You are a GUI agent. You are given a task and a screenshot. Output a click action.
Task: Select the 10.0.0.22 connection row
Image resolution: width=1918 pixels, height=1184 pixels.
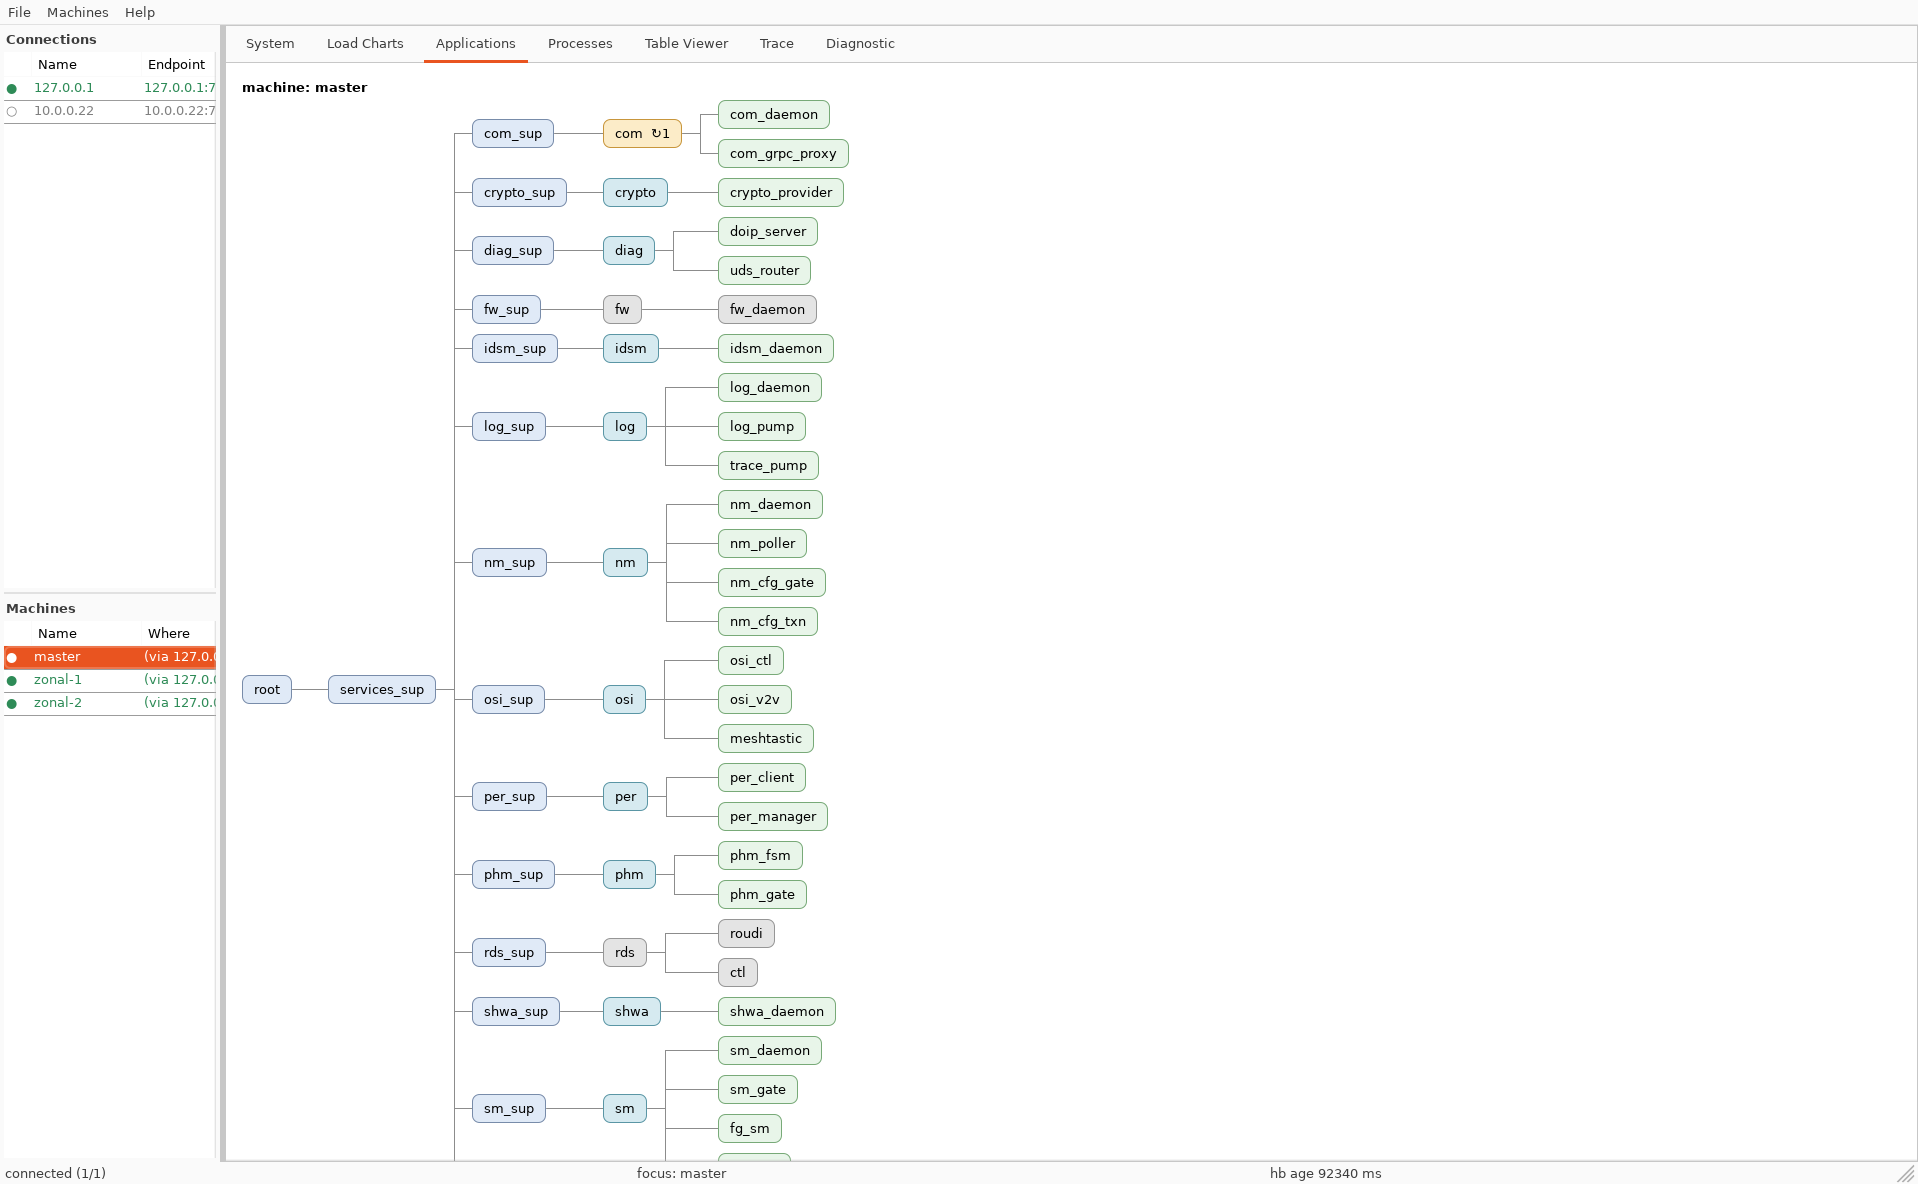(x=110, y=111)
